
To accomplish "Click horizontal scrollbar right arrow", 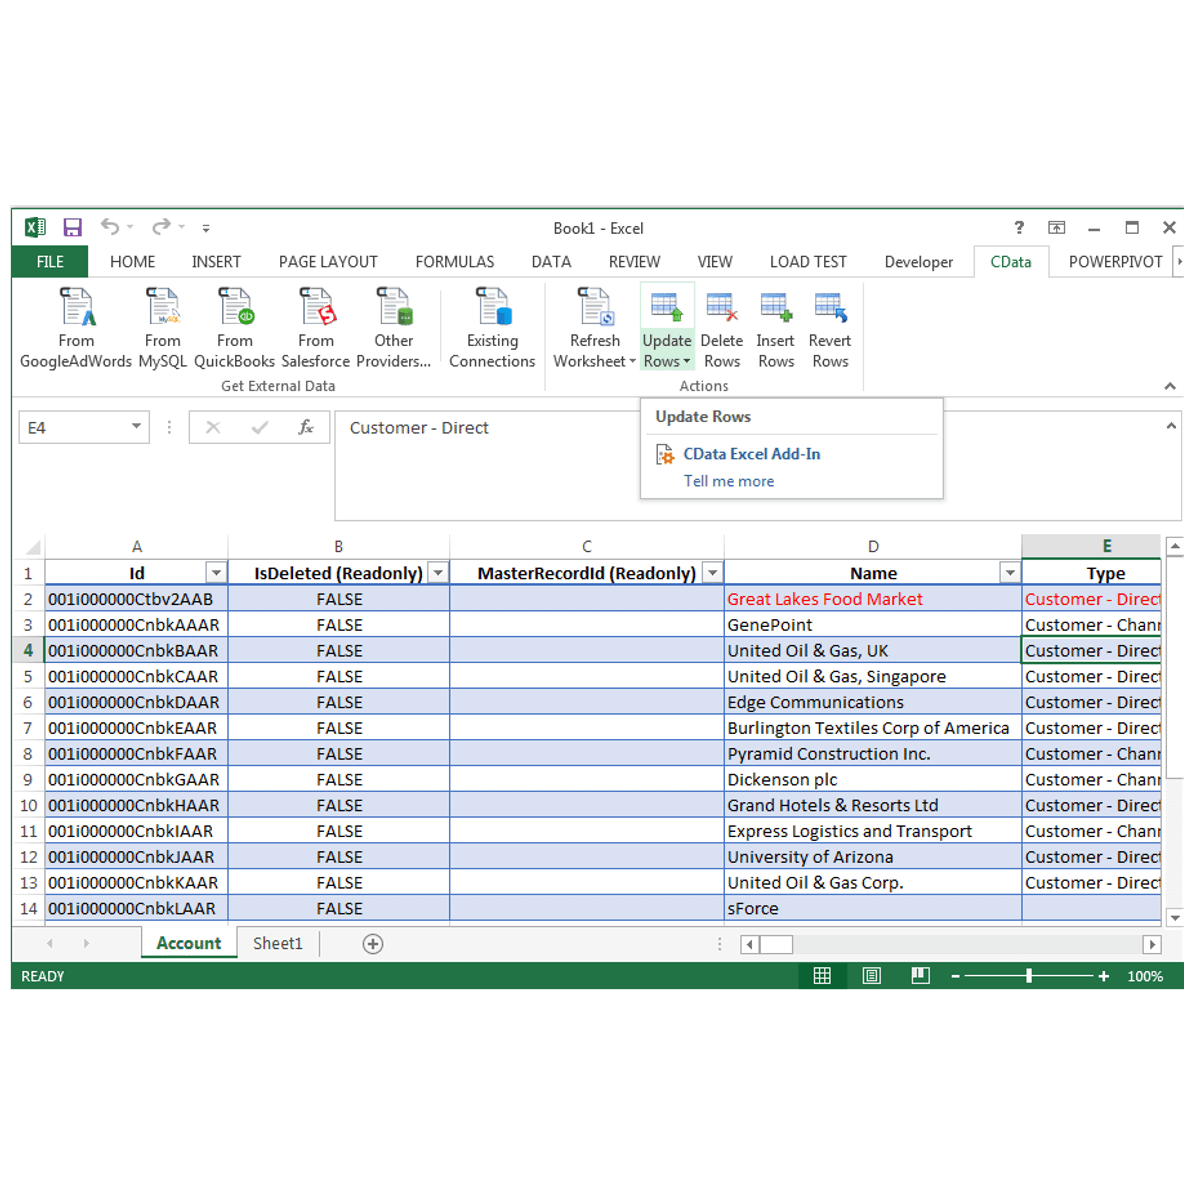I will point(1152,944).
